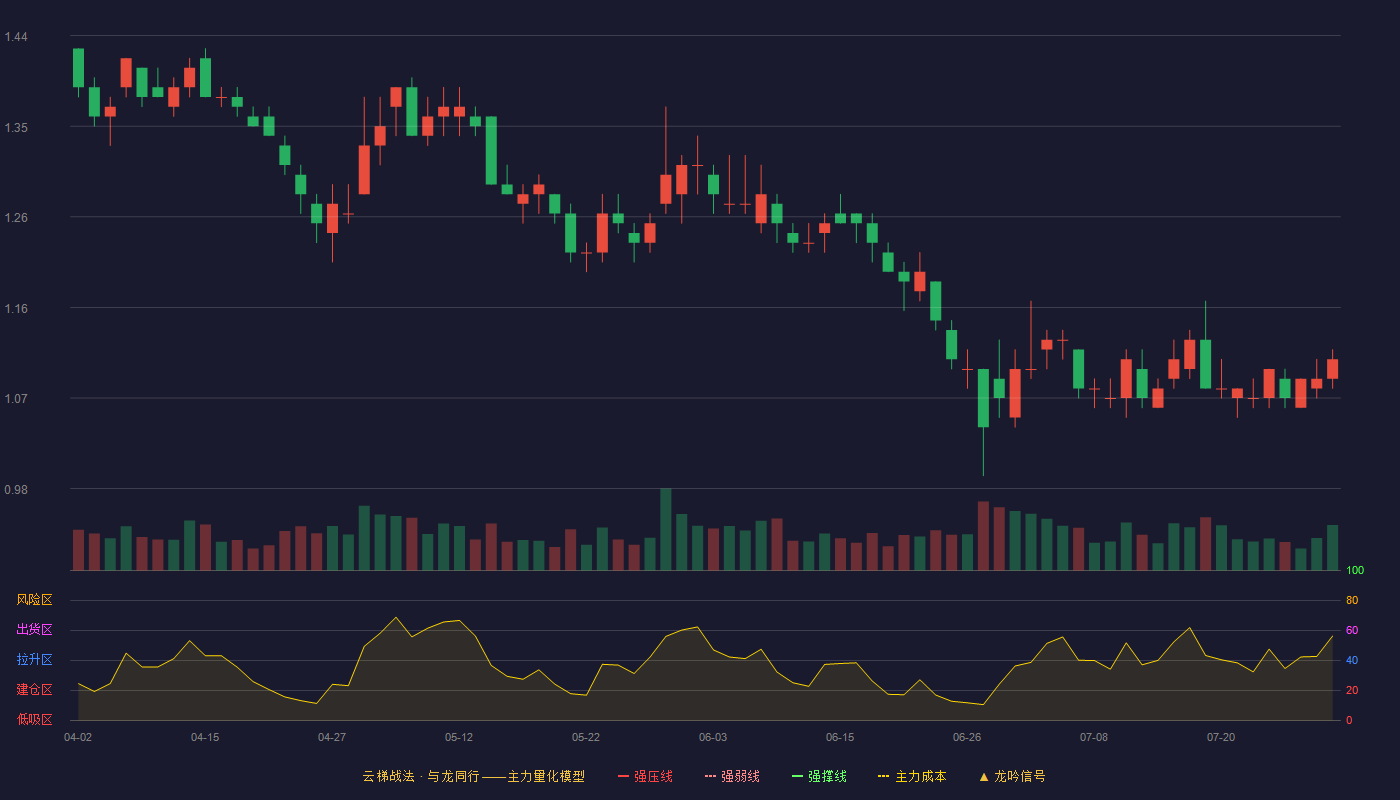Select the 拉升区 zone label
Screen dimensions: 1400x800
34,660
